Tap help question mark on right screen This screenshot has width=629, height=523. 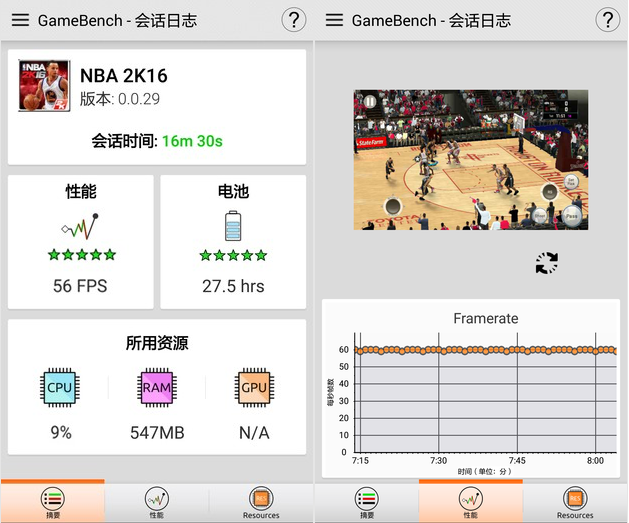(608, 20)
